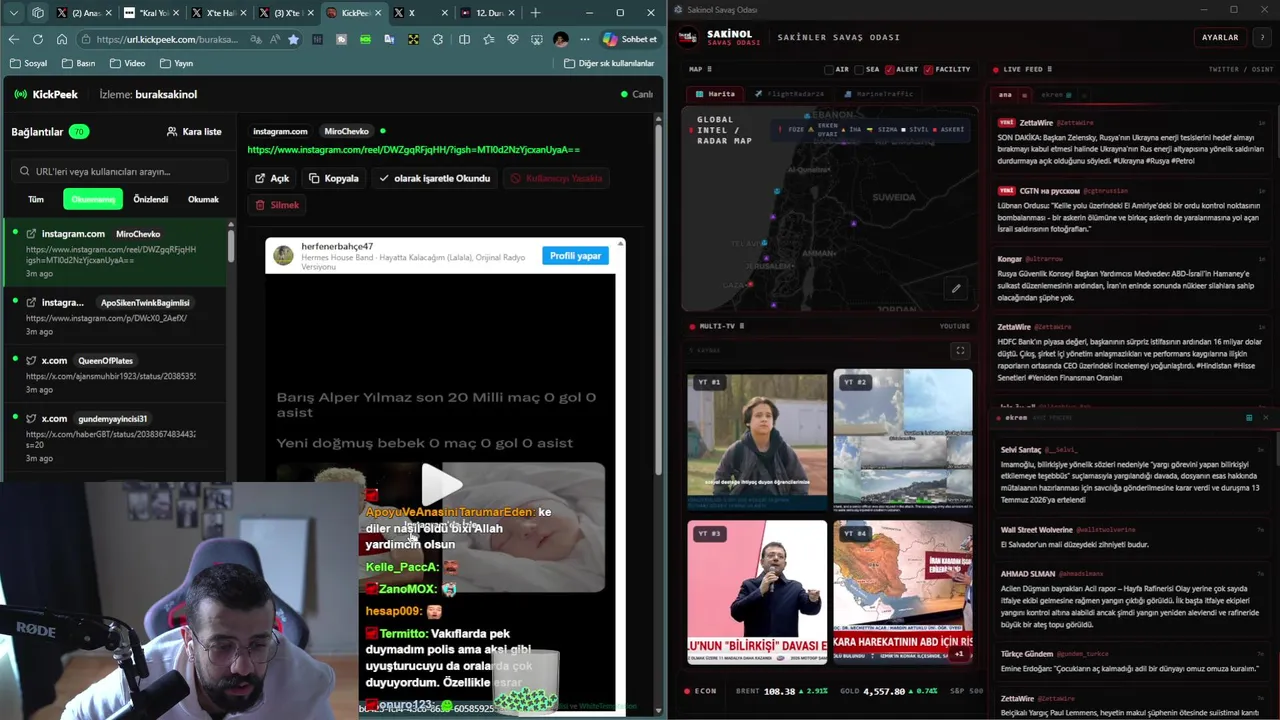Switch to the "Kral Yol" browser tab
The width and height of the screenshot is (1280, 720).
pyautogui.click(x=150, y=13)
